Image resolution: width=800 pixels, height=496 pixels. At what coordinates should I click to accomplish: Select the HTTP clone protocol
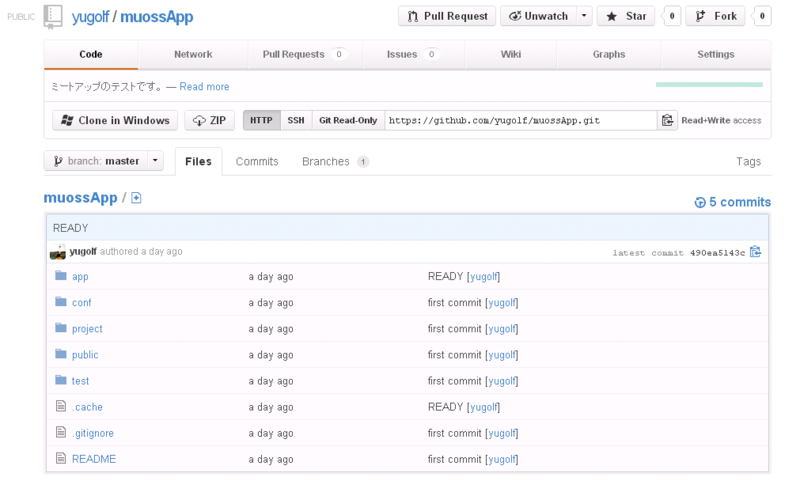(x=261, y=120)
